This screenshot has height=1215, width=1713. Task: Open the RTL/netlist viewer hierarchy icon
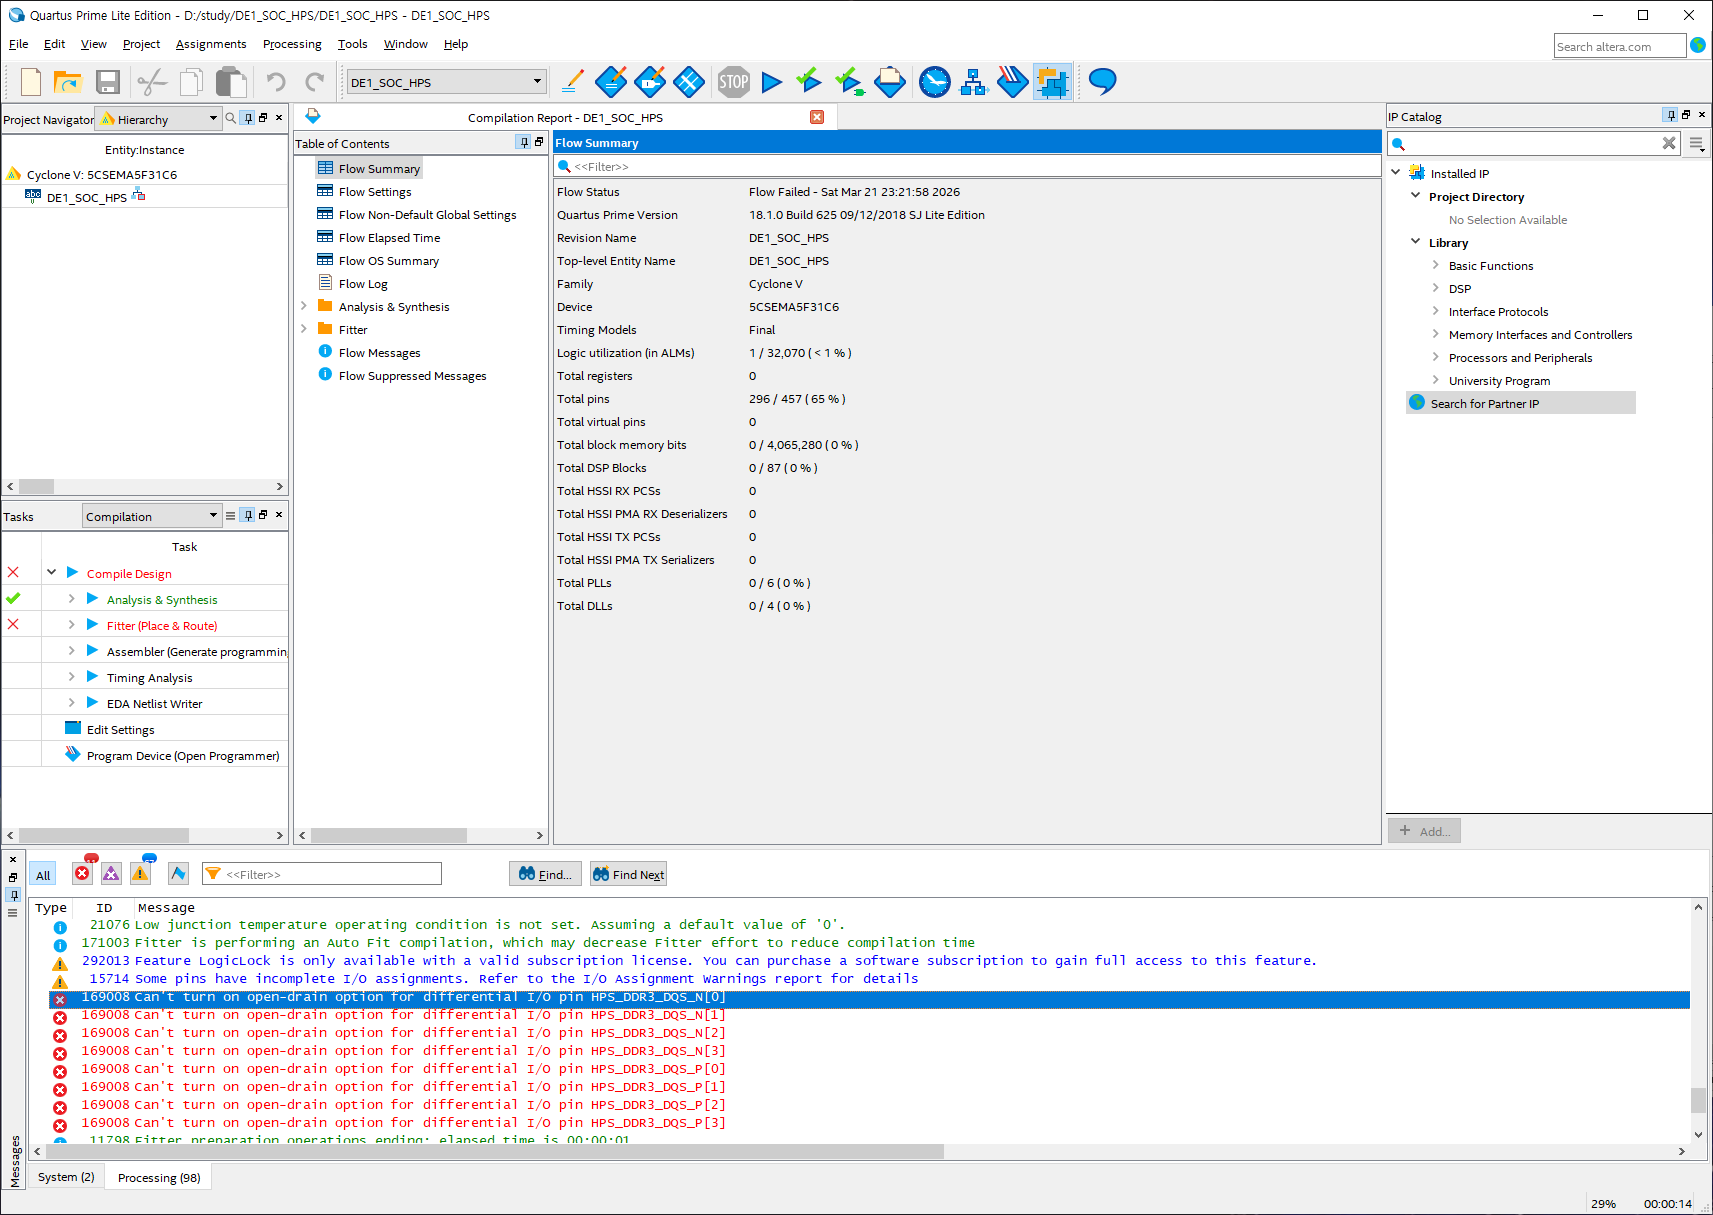coord(973,82)
